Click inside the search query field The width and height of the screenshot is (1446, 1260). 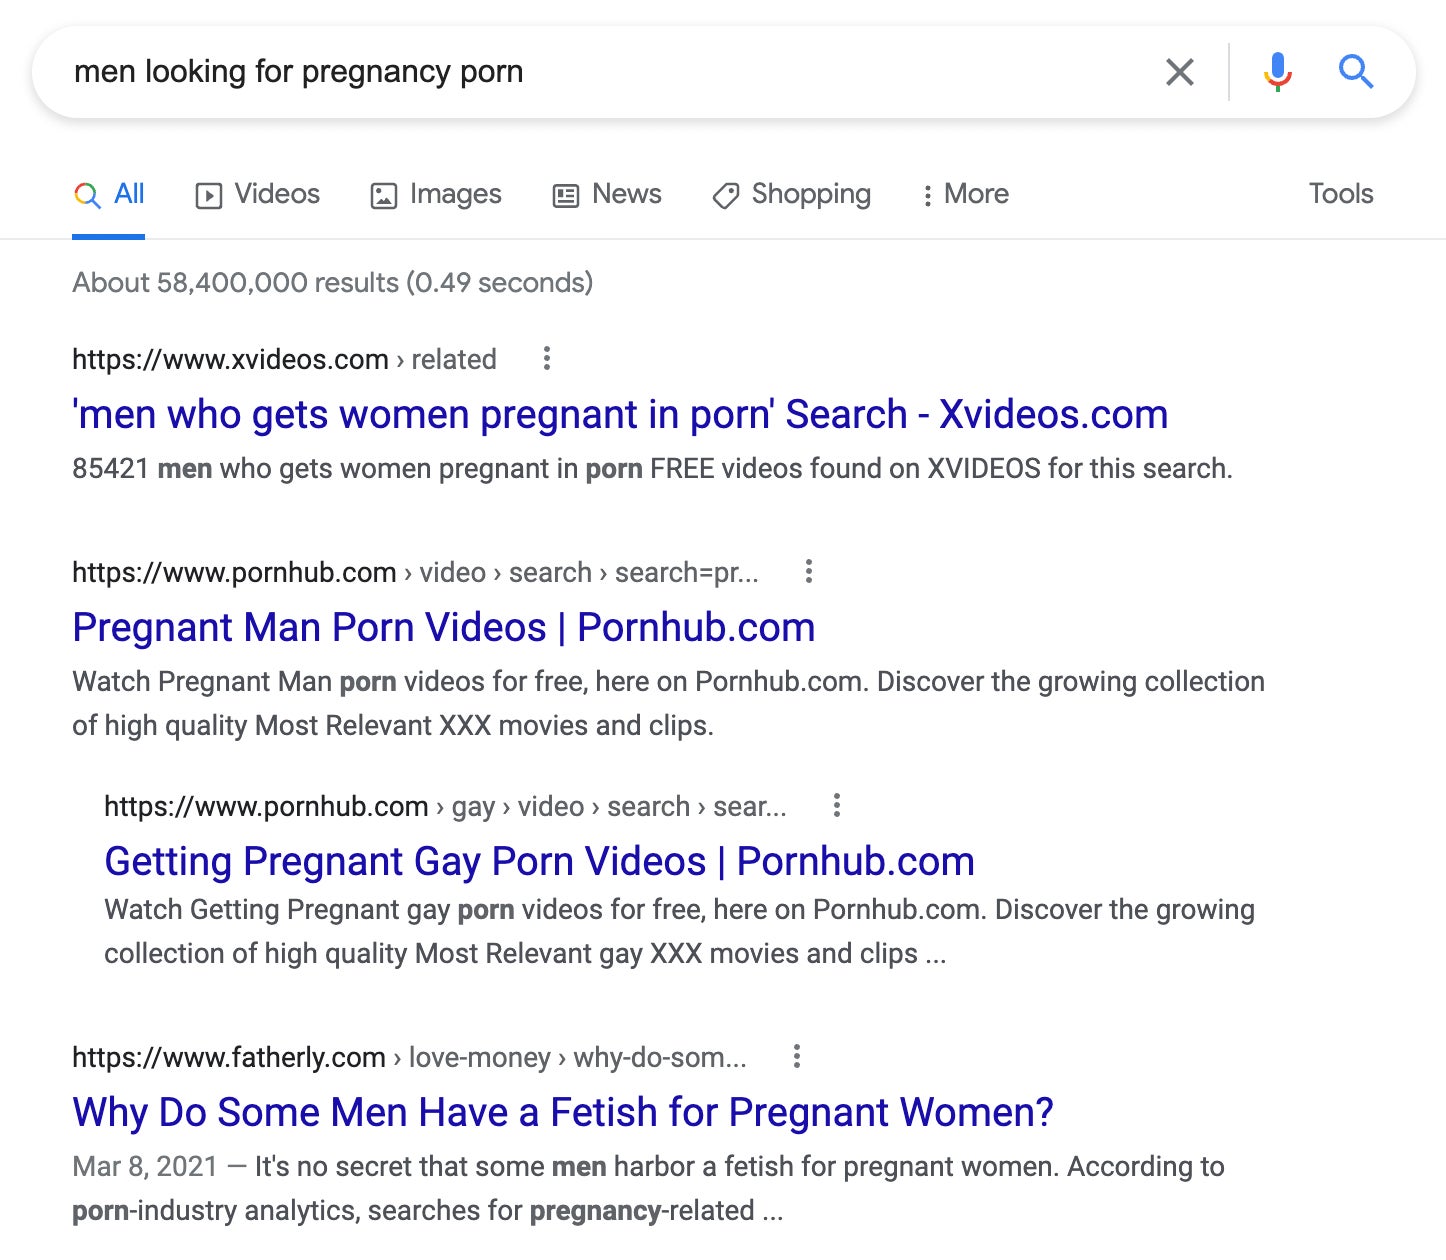click(600, 72)
